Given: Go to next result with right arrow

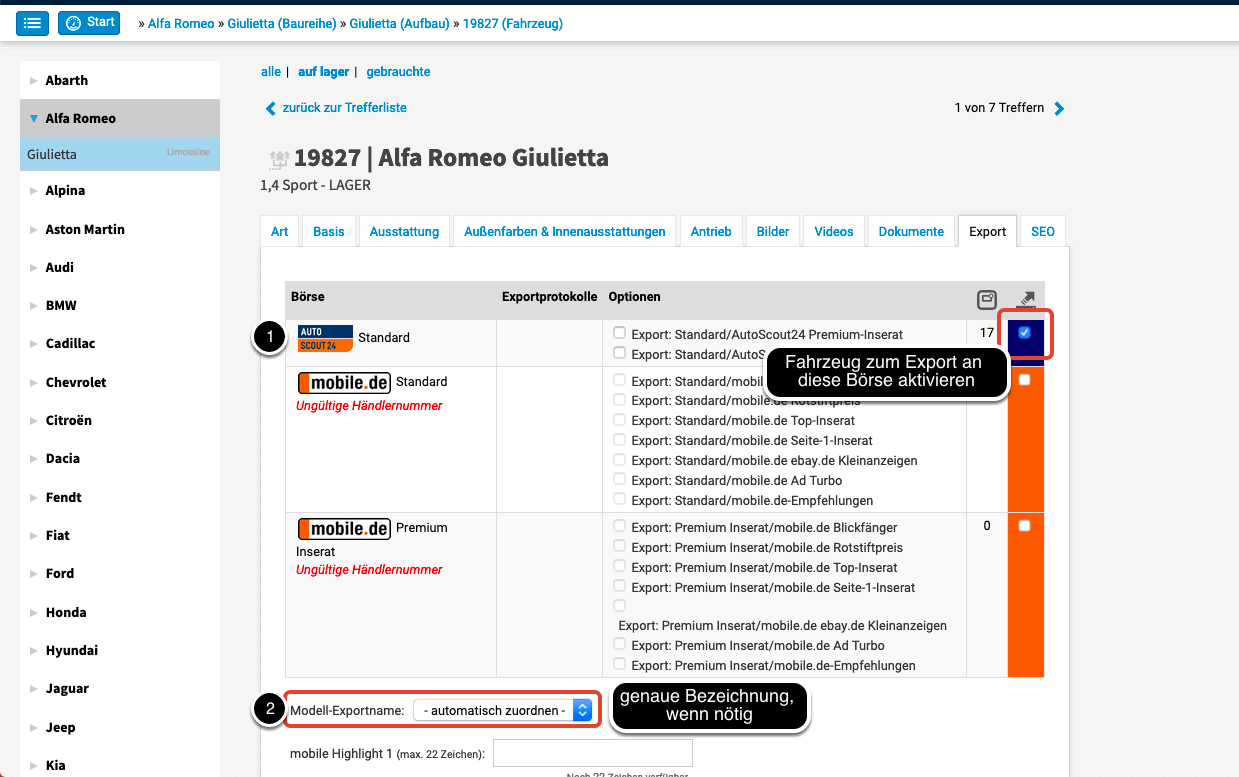Looking at the screenshot, I should [1060, 108].
